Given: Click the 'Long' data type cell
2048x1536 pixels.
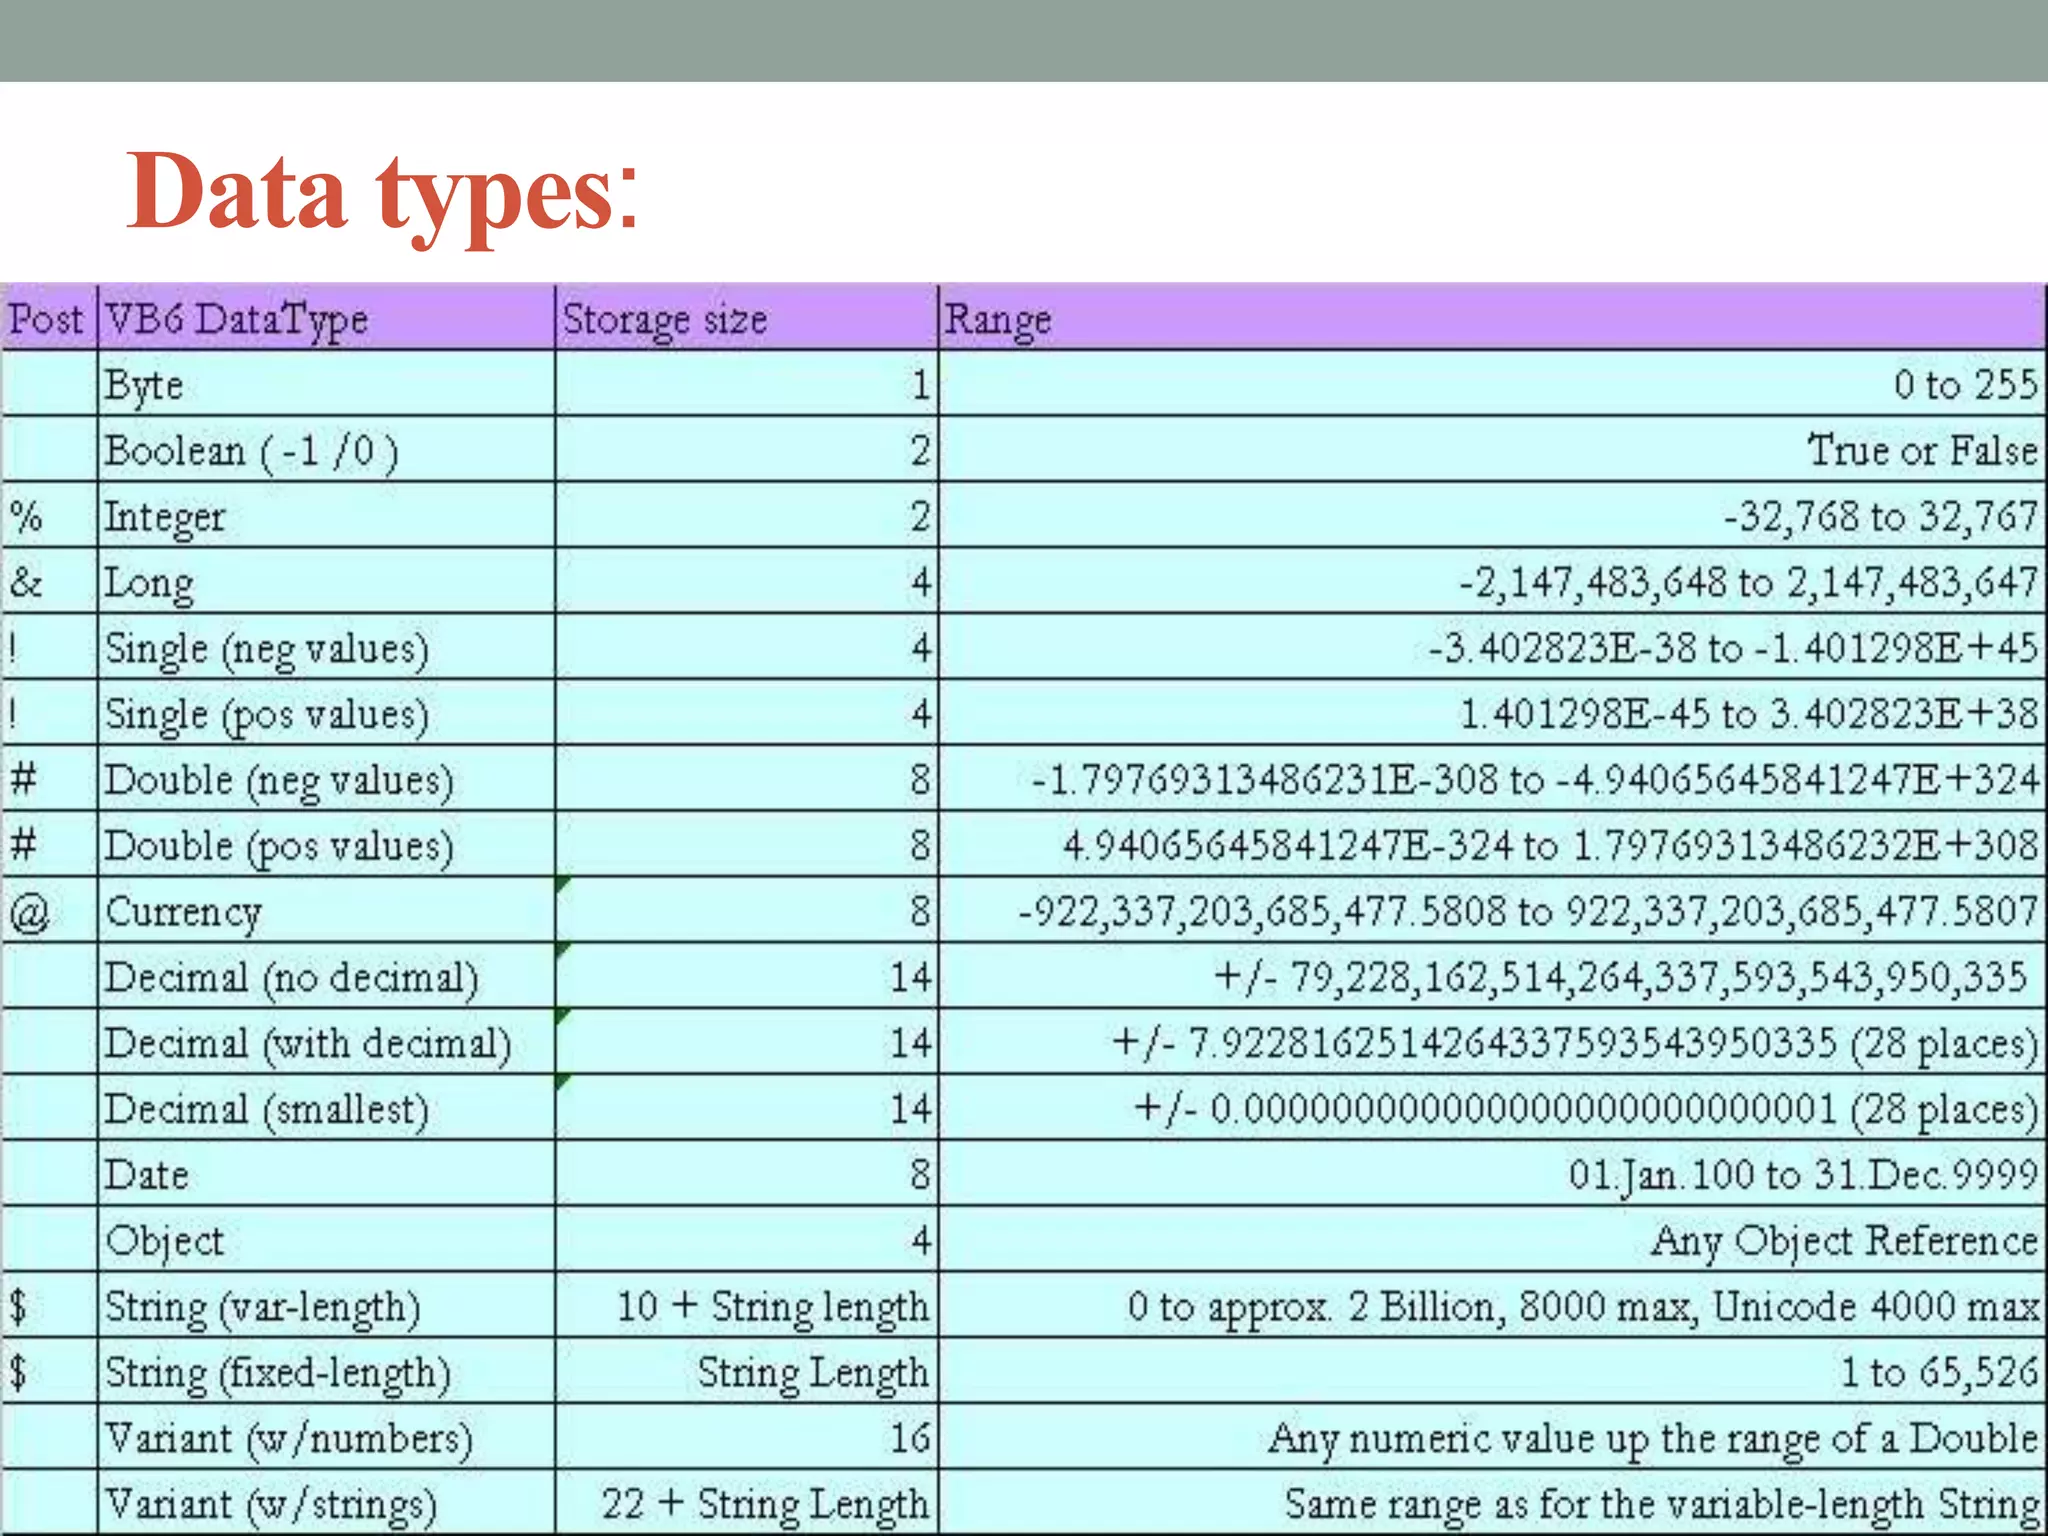Looking at the screenshot, I should tap(327, 582).
